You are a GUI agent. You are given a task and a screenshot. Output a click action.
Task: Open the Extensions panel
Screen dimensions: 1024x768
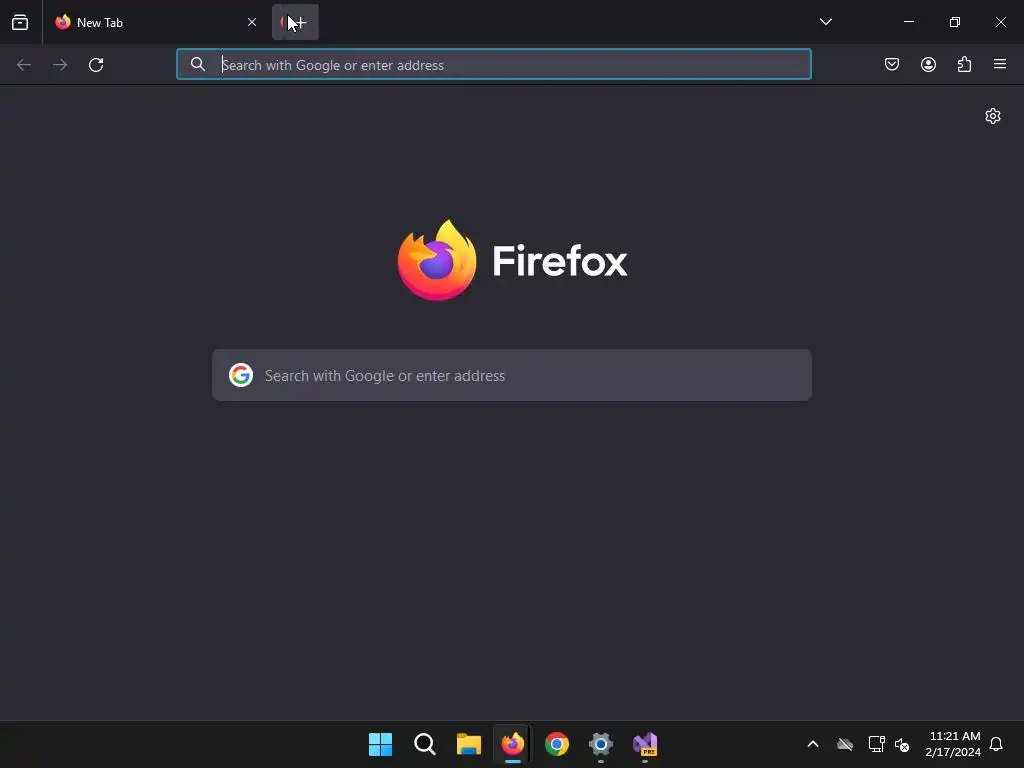coord(964,64)
